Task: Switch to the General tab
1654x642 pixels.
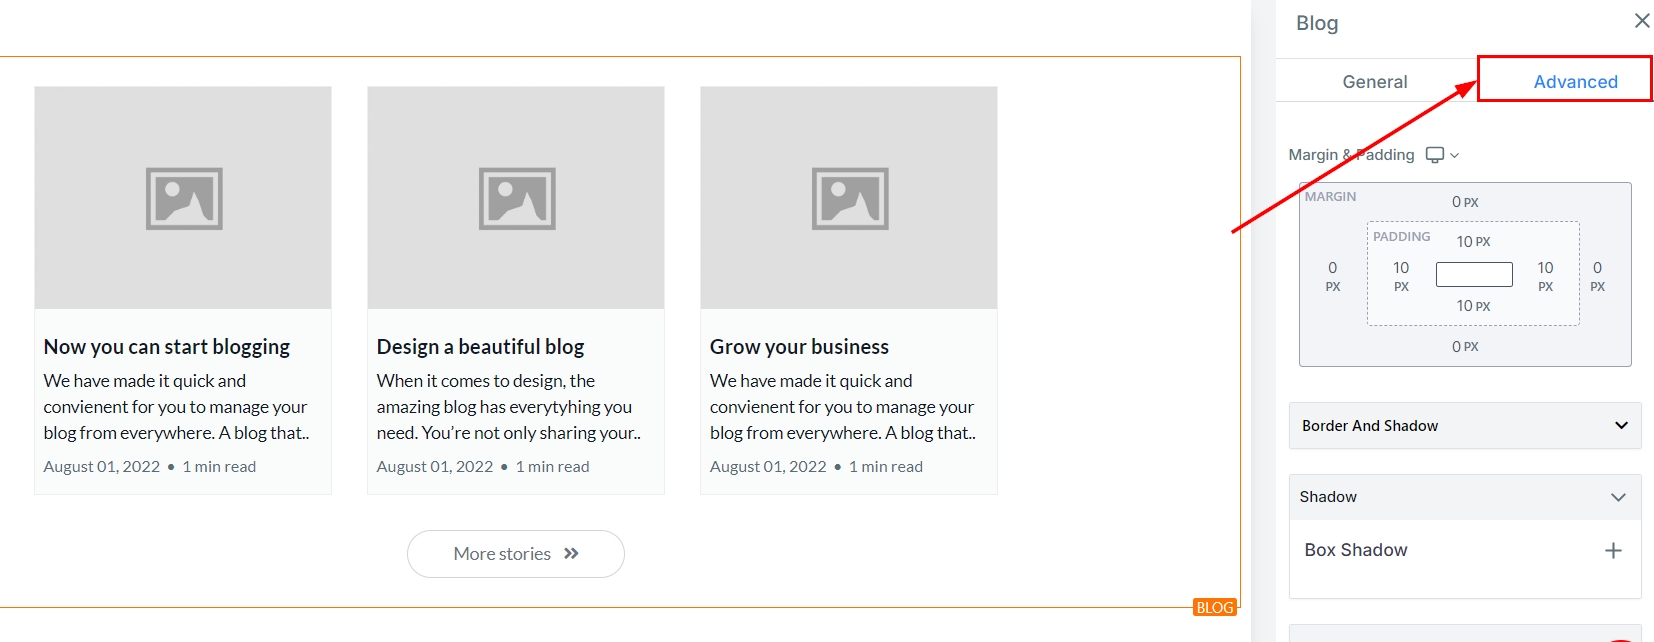Action: tap(1375, 82)
